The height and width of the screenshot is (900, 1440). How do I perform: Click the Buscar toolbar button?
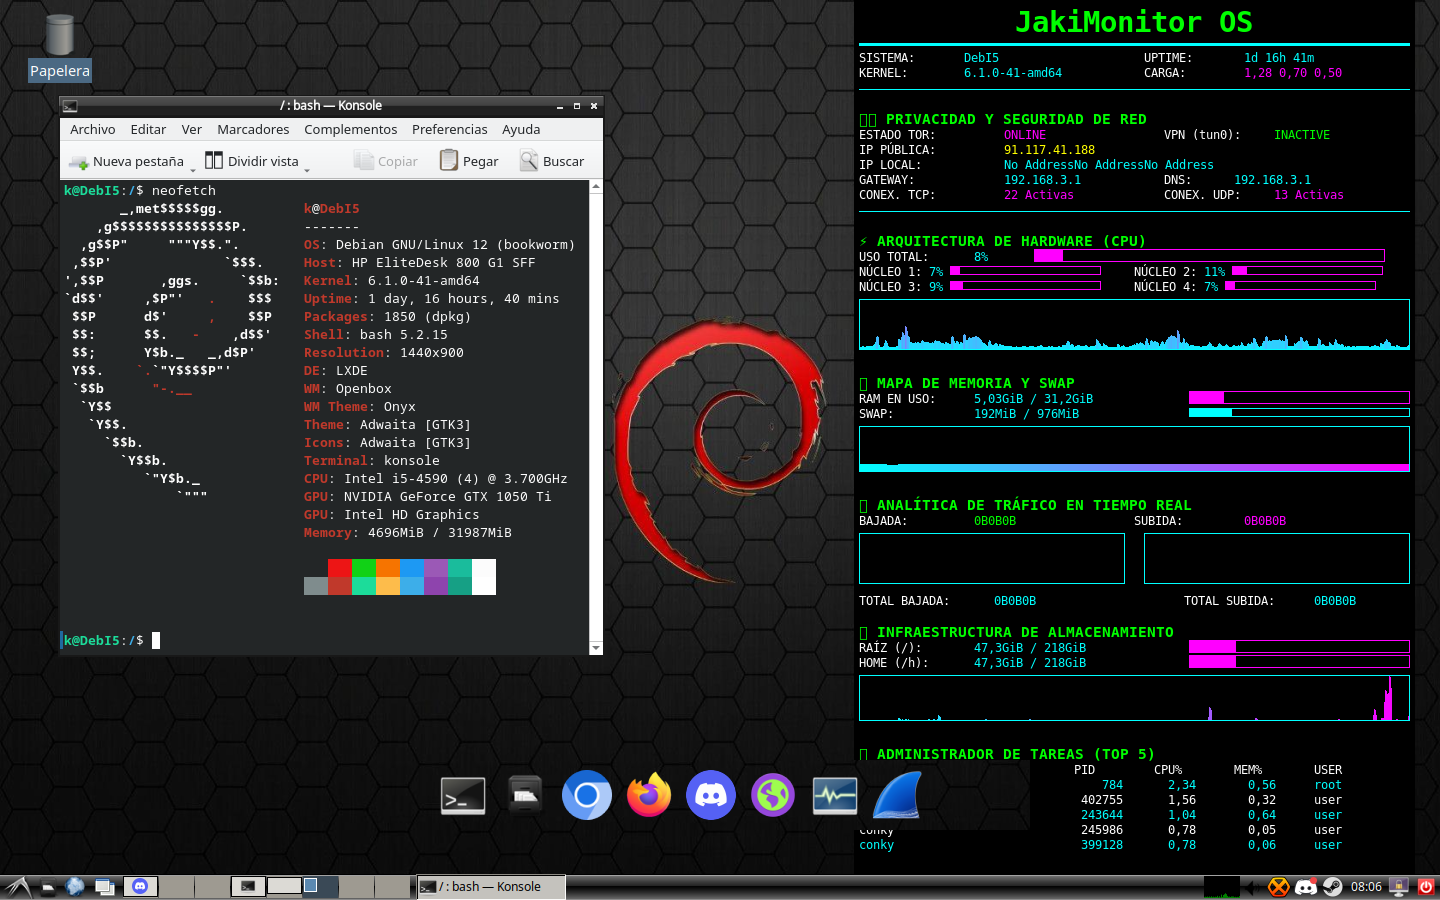[552, 161]
